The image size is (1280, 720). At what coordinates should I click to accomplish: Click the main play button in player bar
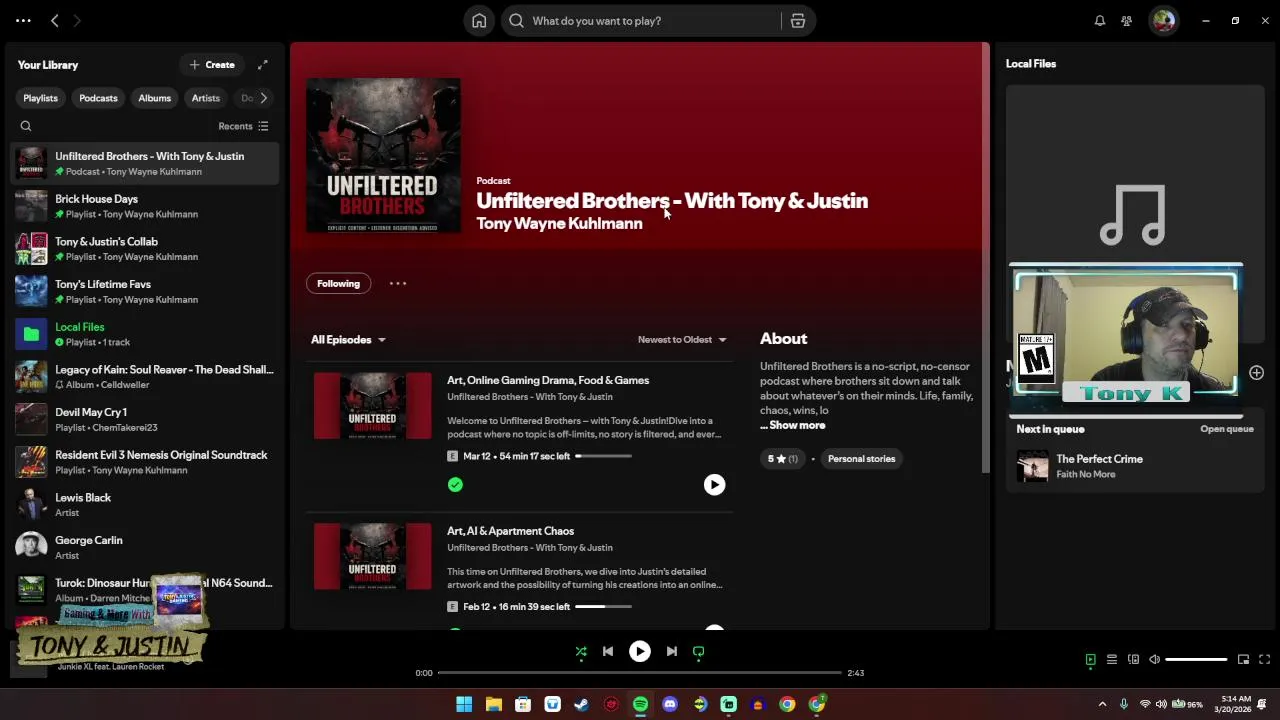(640, 652)
